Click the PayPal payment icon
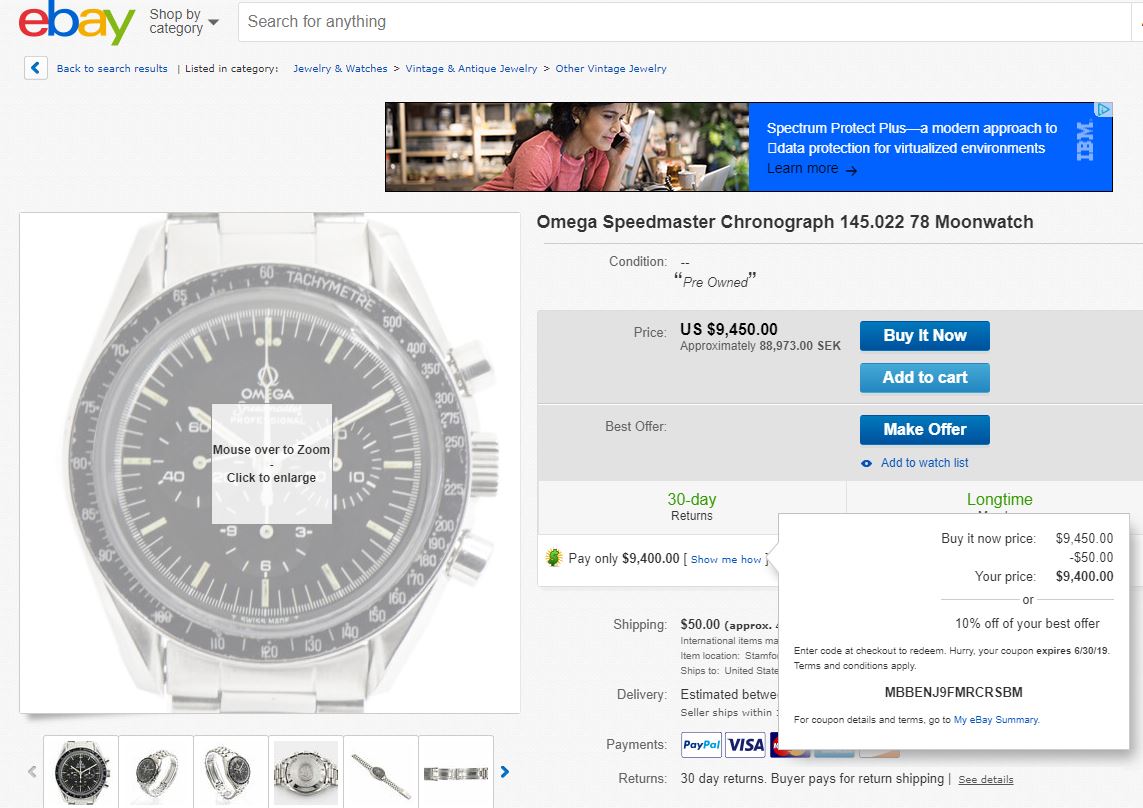The image size is (1143, 808). tap(701, 744)
